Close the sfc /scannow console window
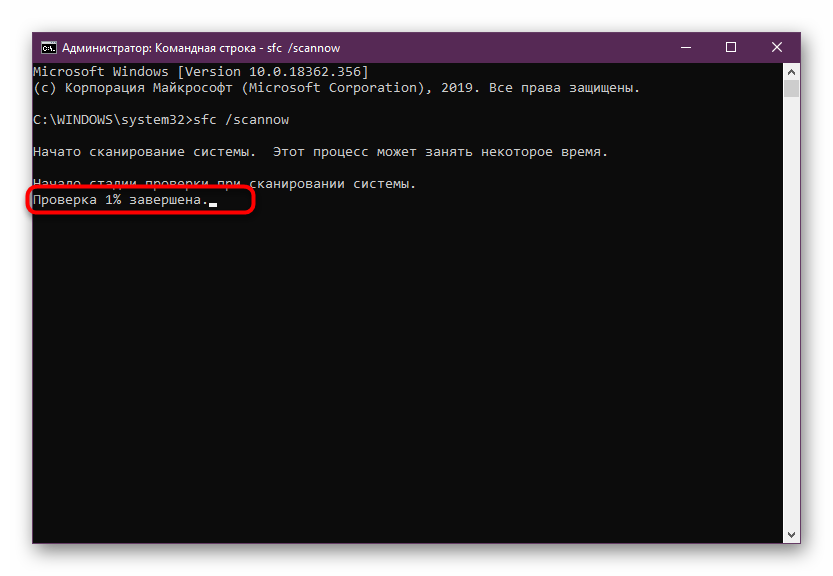Viewport: 833px width, 576px height. click(x=777, y=47)
